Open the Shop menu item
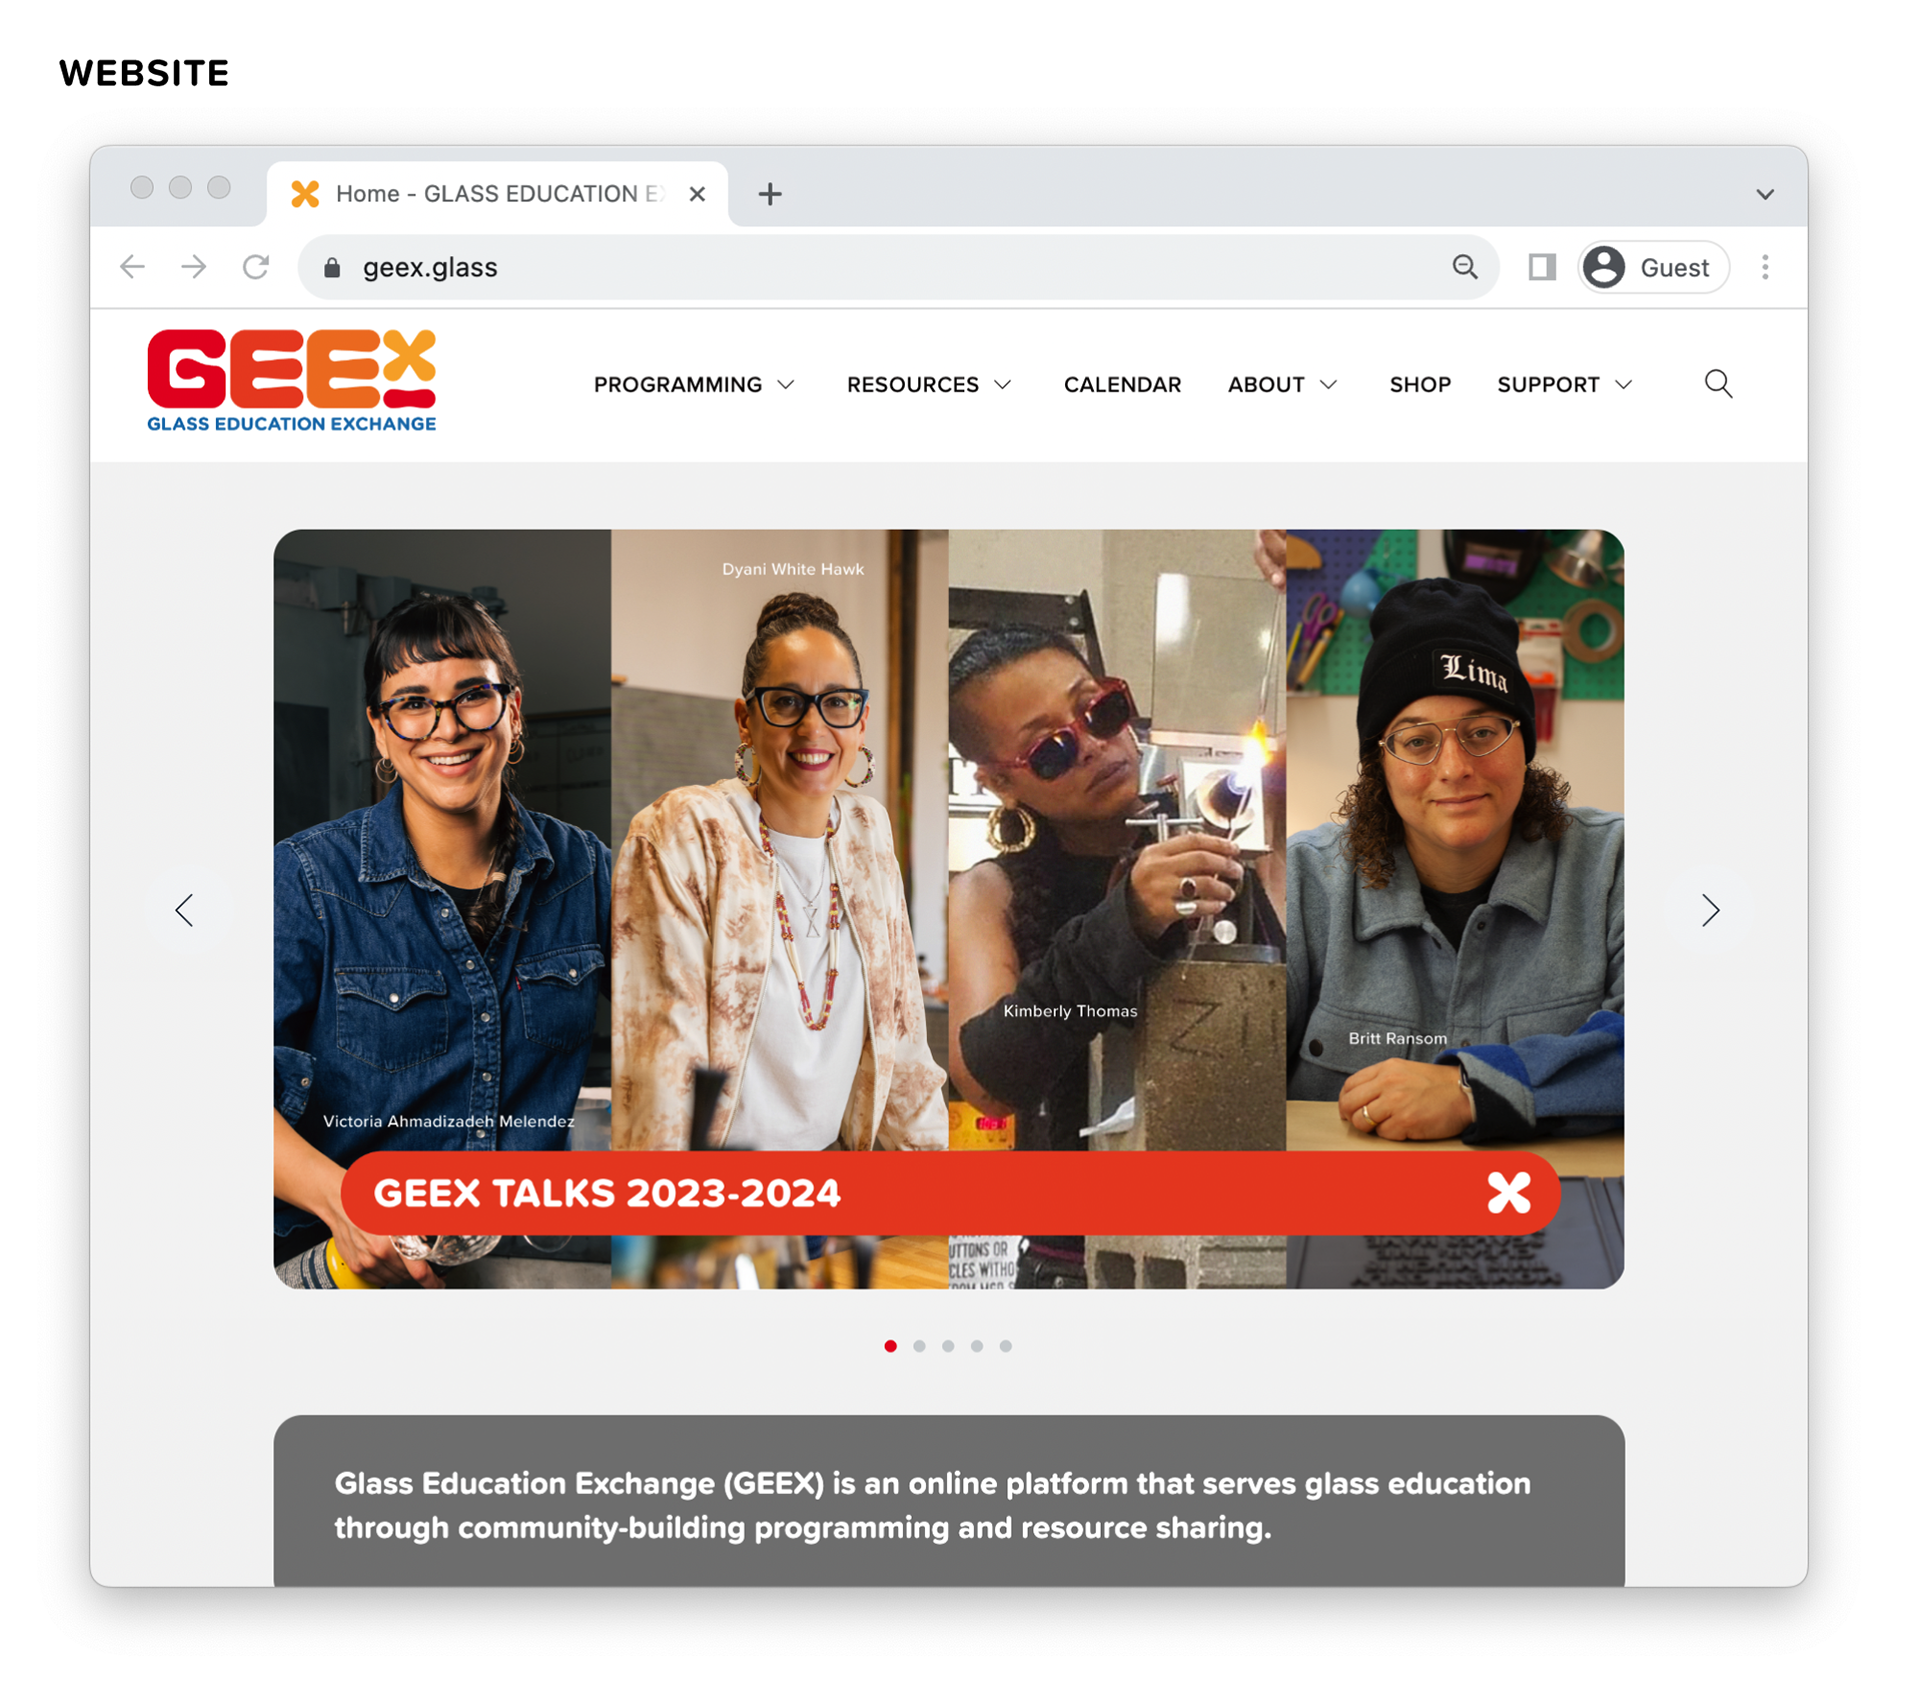 click(1420, 385)
